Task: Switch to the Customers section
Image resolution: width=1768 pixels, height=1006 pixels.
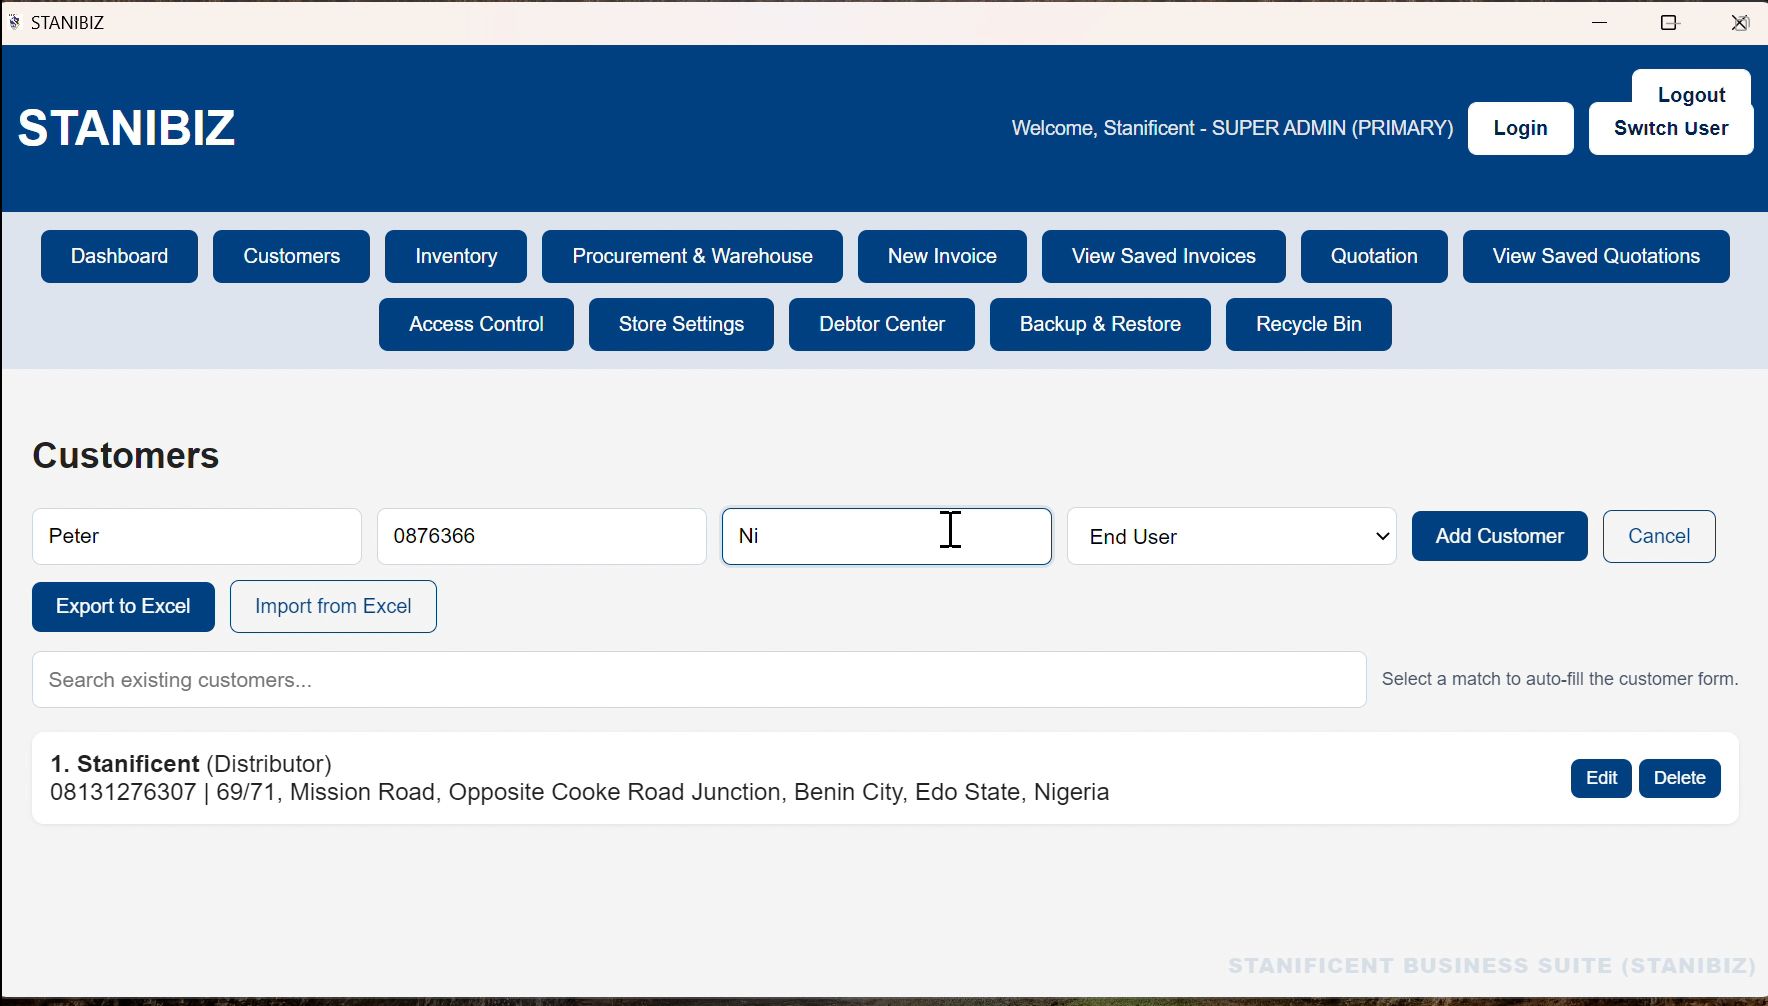Action: (x=291, y=256)
